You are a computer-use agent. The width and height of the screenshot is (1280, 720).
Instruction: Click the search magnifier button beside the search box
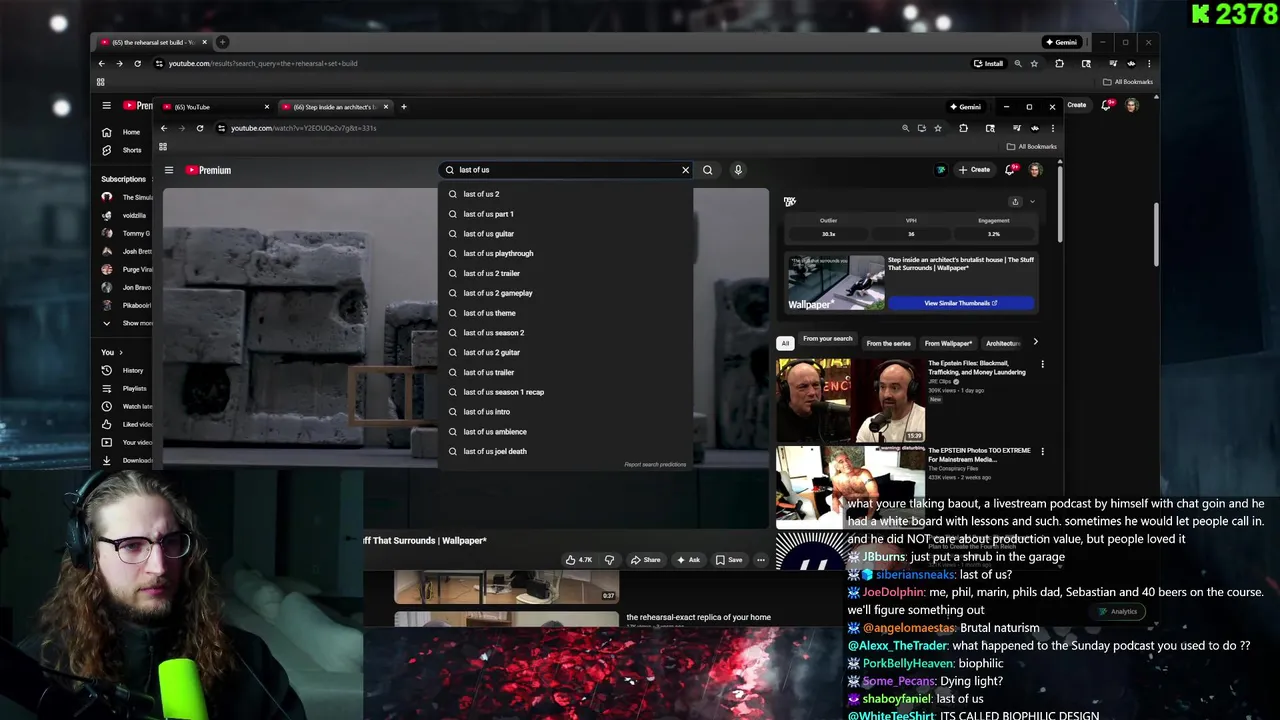tap(707, 170)
